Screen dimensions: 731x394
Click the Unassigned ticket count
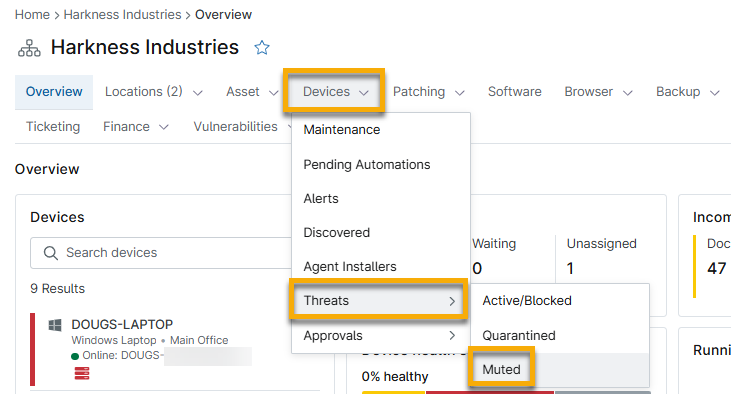tap(570, 269)
